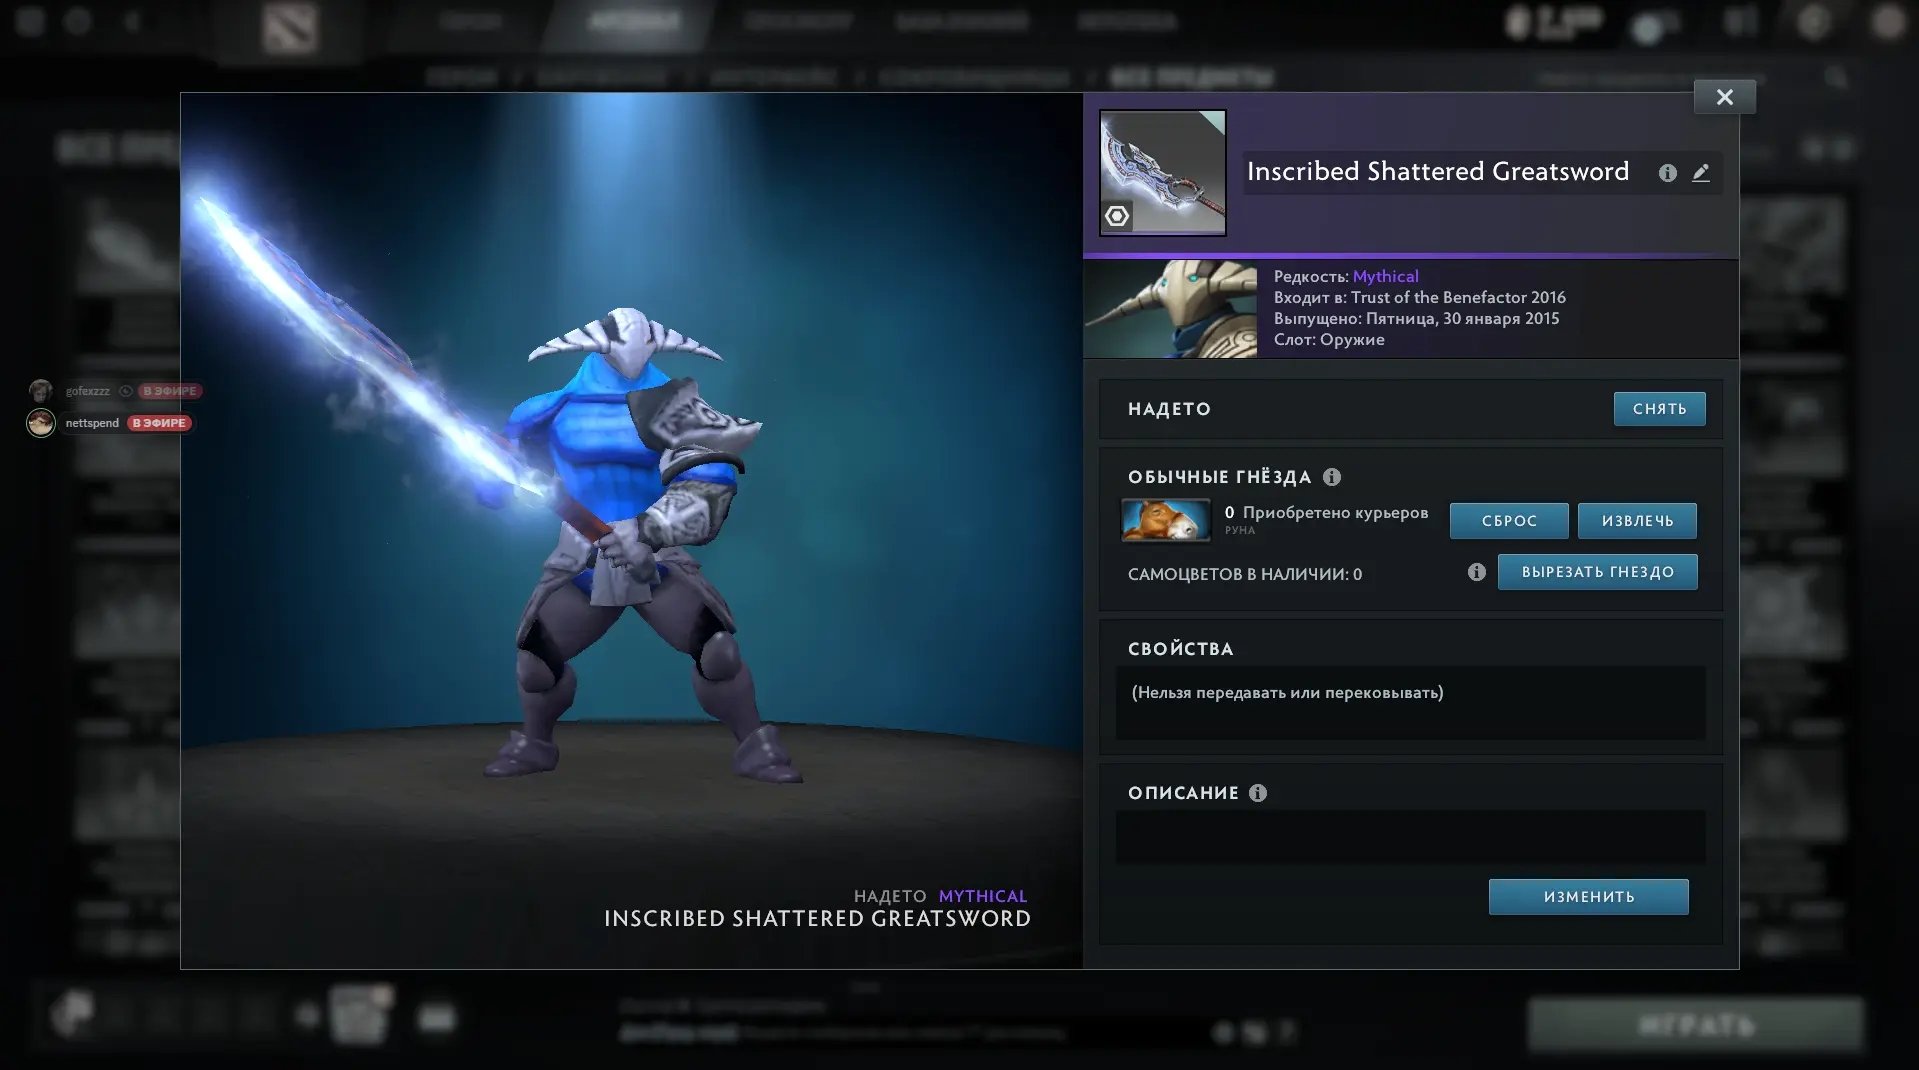Image resolution: width=1919 pixels, height=1070 pixels.
Task: Click 'Нельзя передавать или перековывать' property text
Action: click(1287, 693)
